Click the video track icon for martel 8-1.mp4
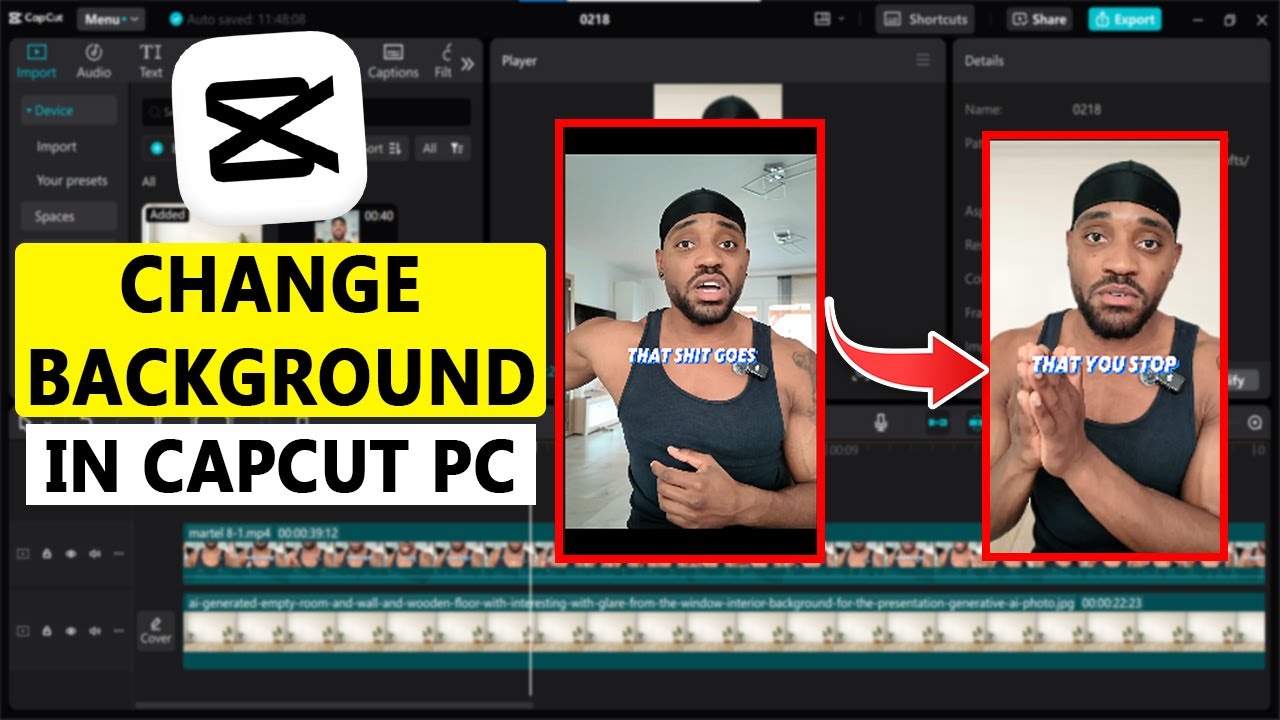This screenshot has width=1280, height=720. point(23,552)
